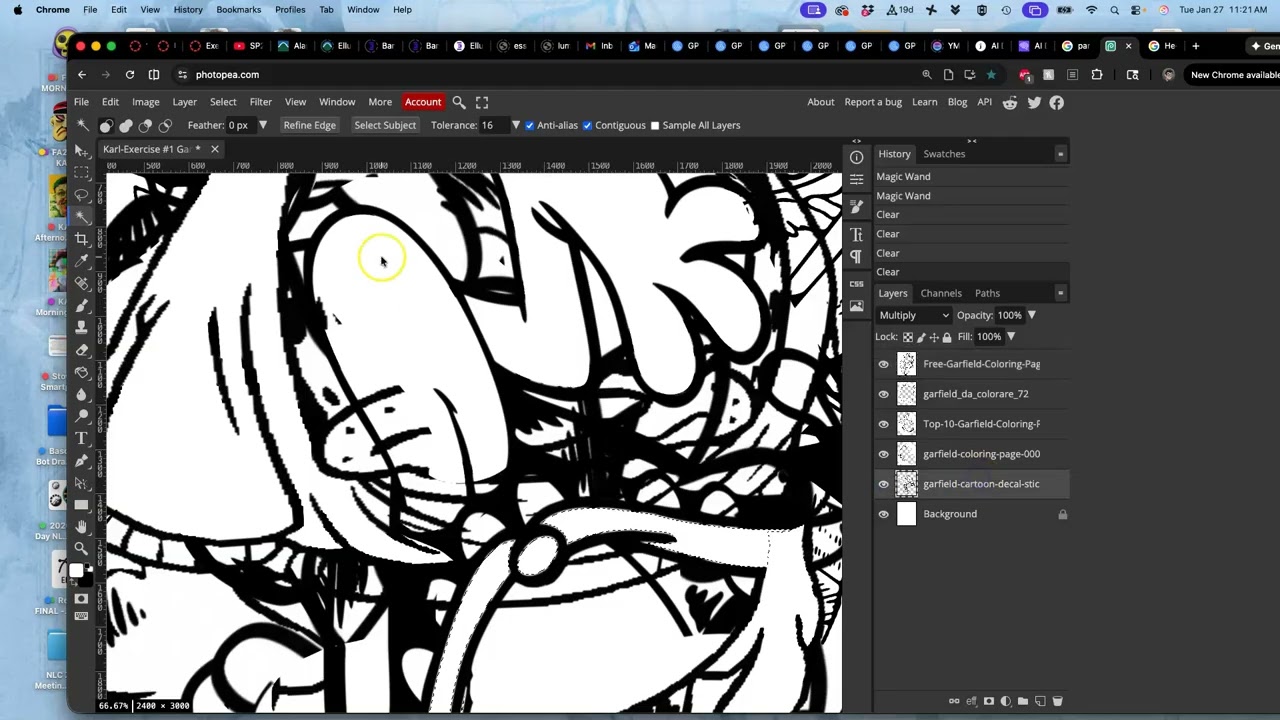The image size is (1280, 720).
Task: Select the Eraser tool
Action: [x=82, y=349]
